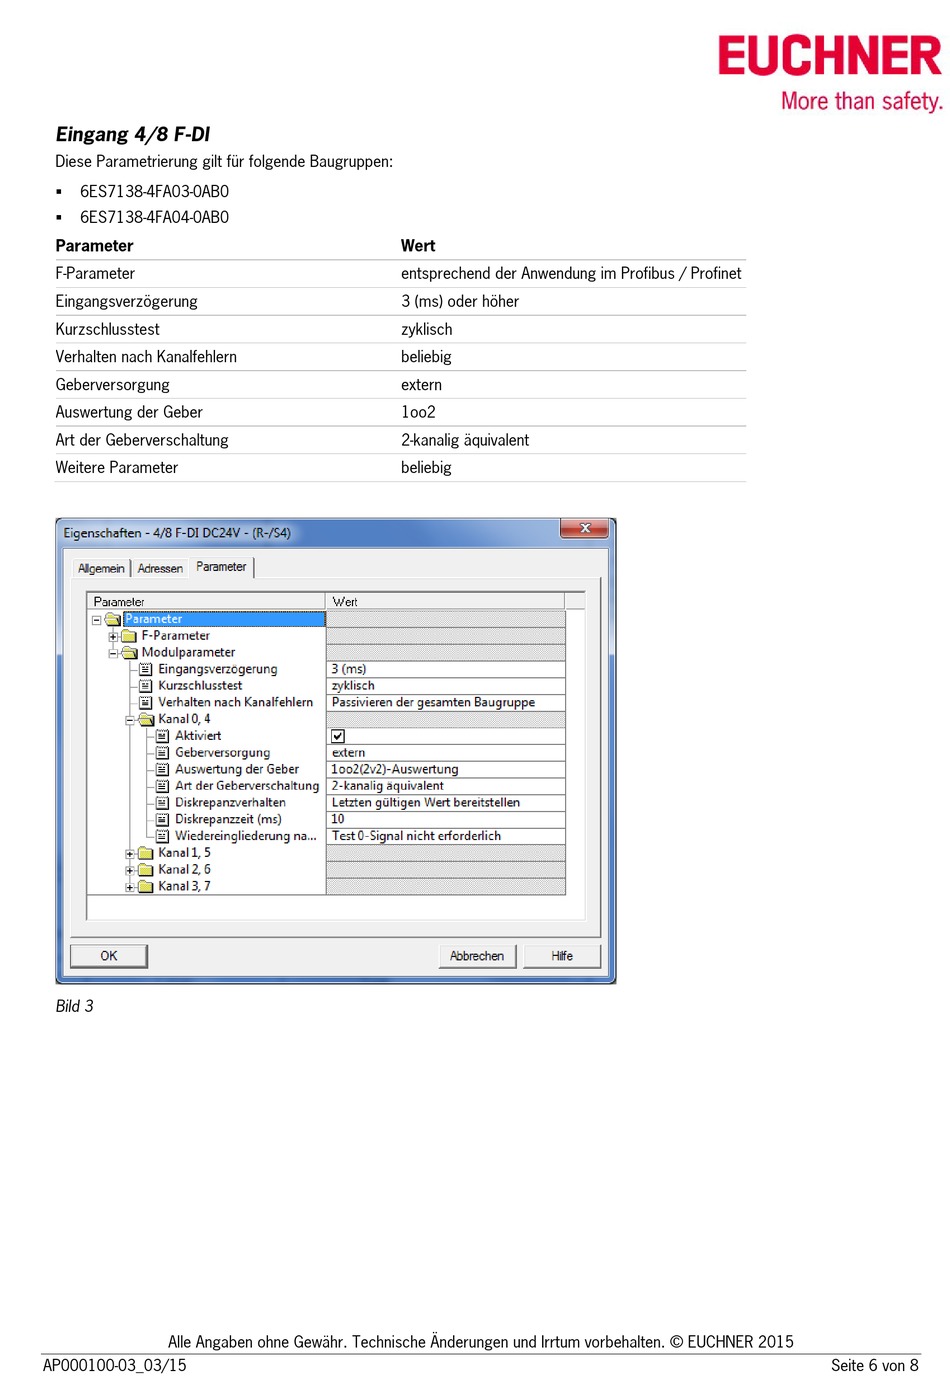Viewport: 950px width, 1379px height.
Task: Select the Geberversorgung tree label
Action: (x=223, y=753)
